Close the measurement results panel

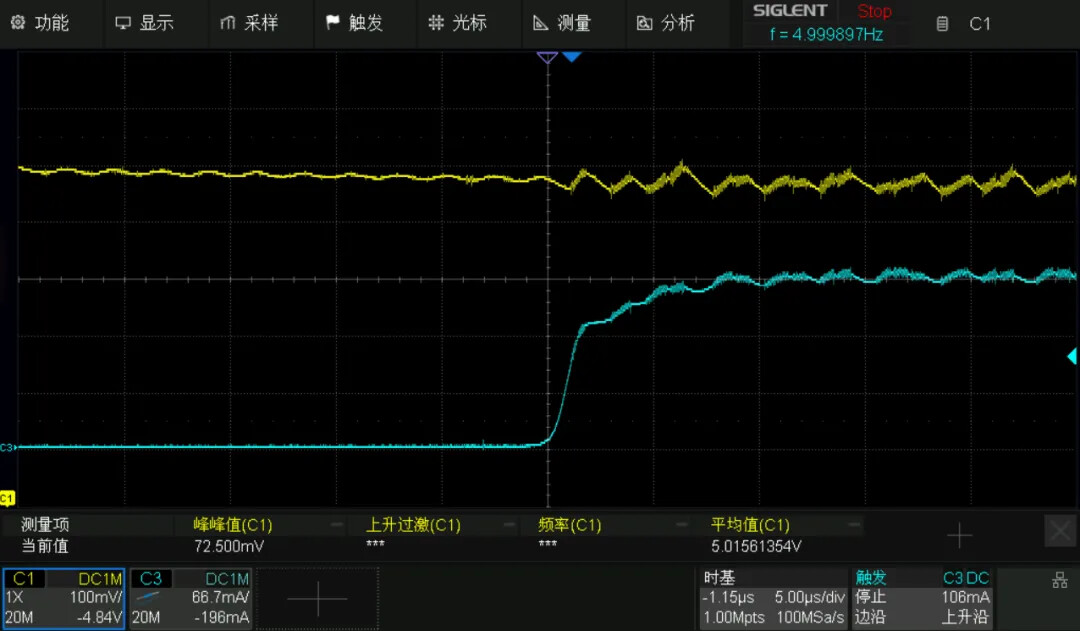pos(1059,531)
